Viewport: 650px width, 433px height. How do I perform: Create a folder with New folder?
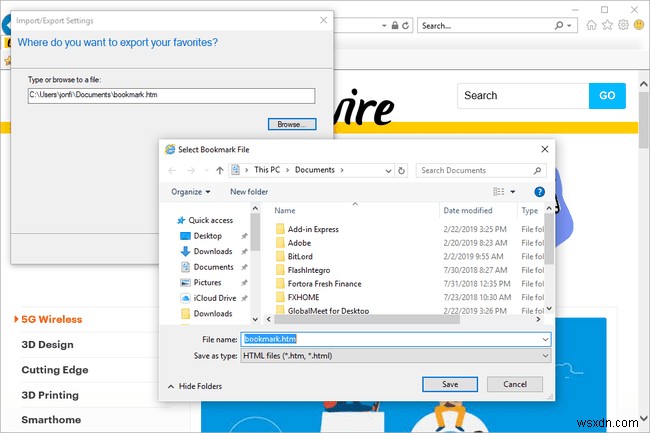pos(249,192)
